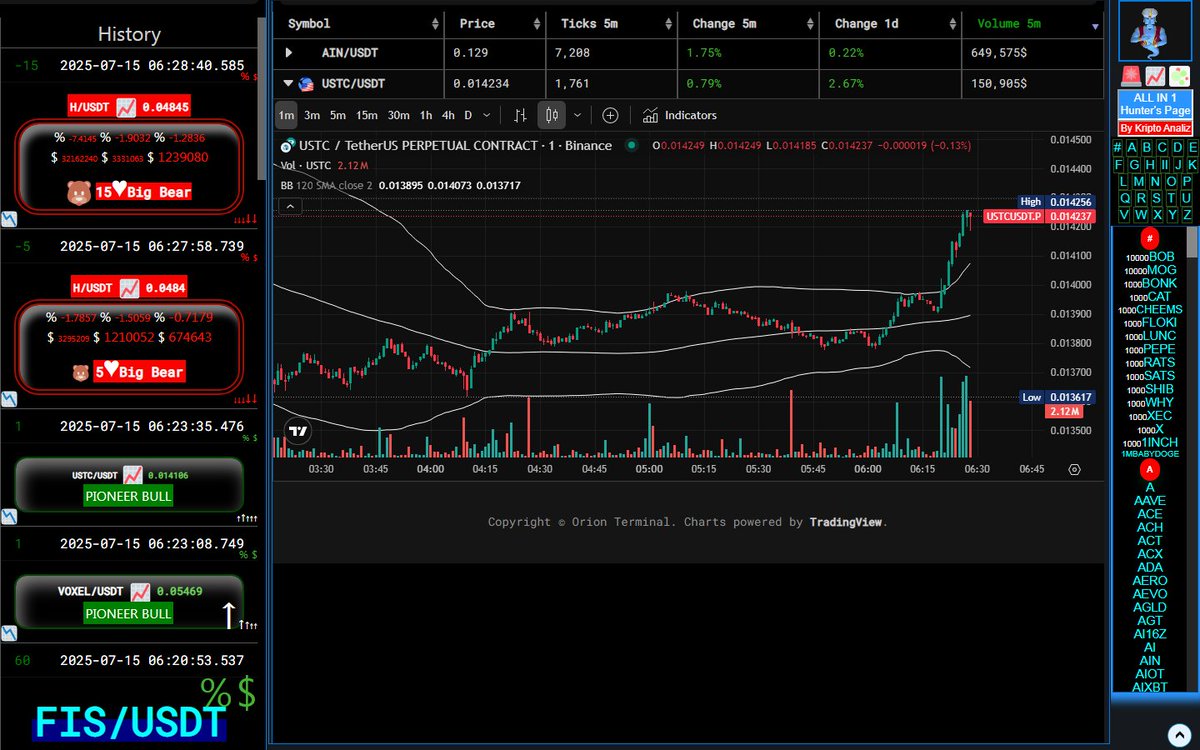
Task: Click the green % $ symbols above FIS/USDT
Action: coord(227,692)
